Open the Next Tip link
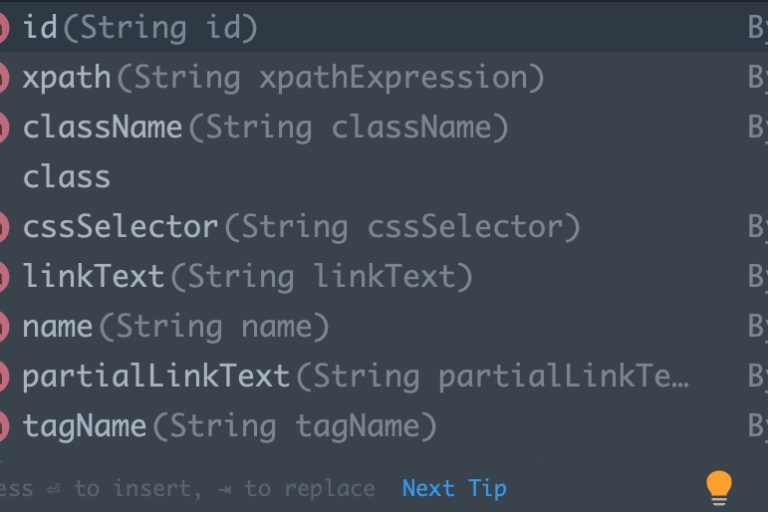The height and width of the screenshot is (512, 768). click(x=454, y=488)
